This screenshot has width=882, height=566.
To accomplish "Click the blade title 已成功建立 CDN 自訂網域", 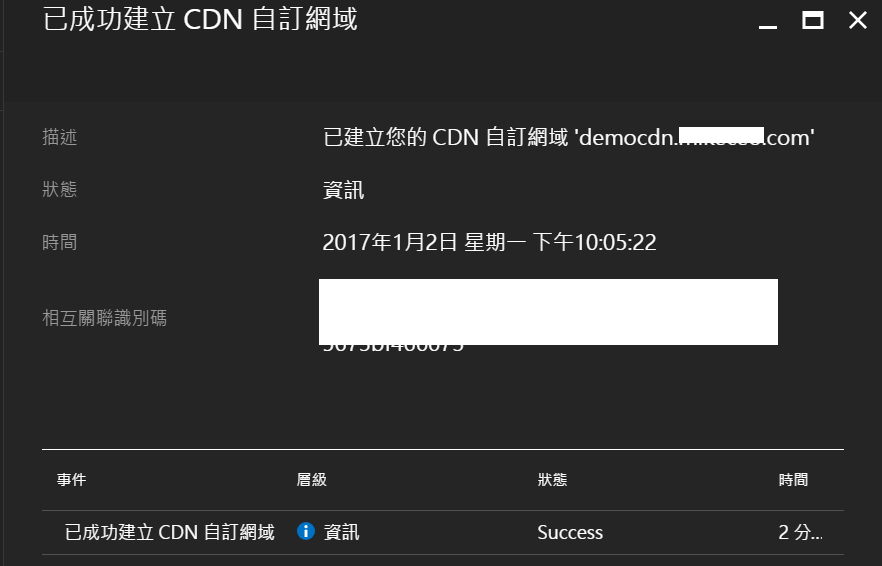I will point(200,20).
